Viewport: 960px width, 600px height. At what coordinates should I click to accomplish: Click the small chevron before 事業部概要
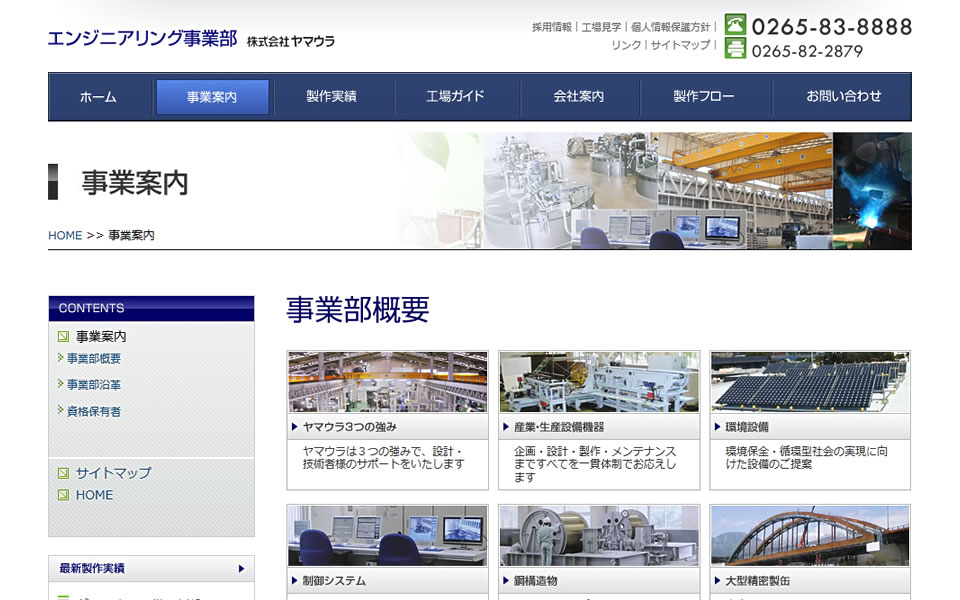[x=60, y=358]
